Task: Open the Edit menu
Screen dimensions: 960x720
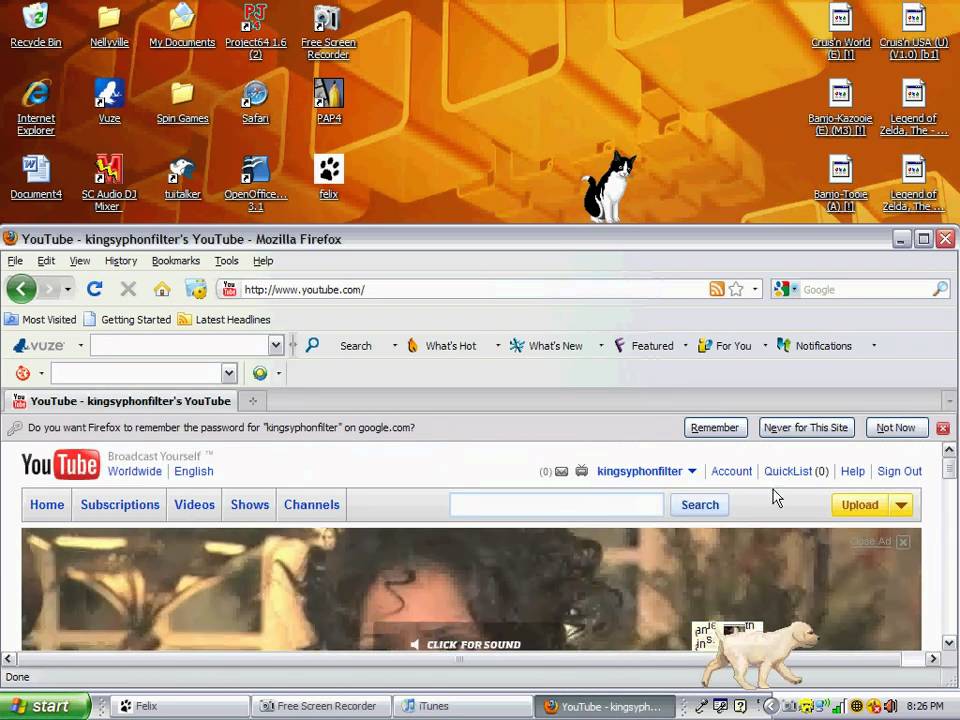Action: pos(46,261)
